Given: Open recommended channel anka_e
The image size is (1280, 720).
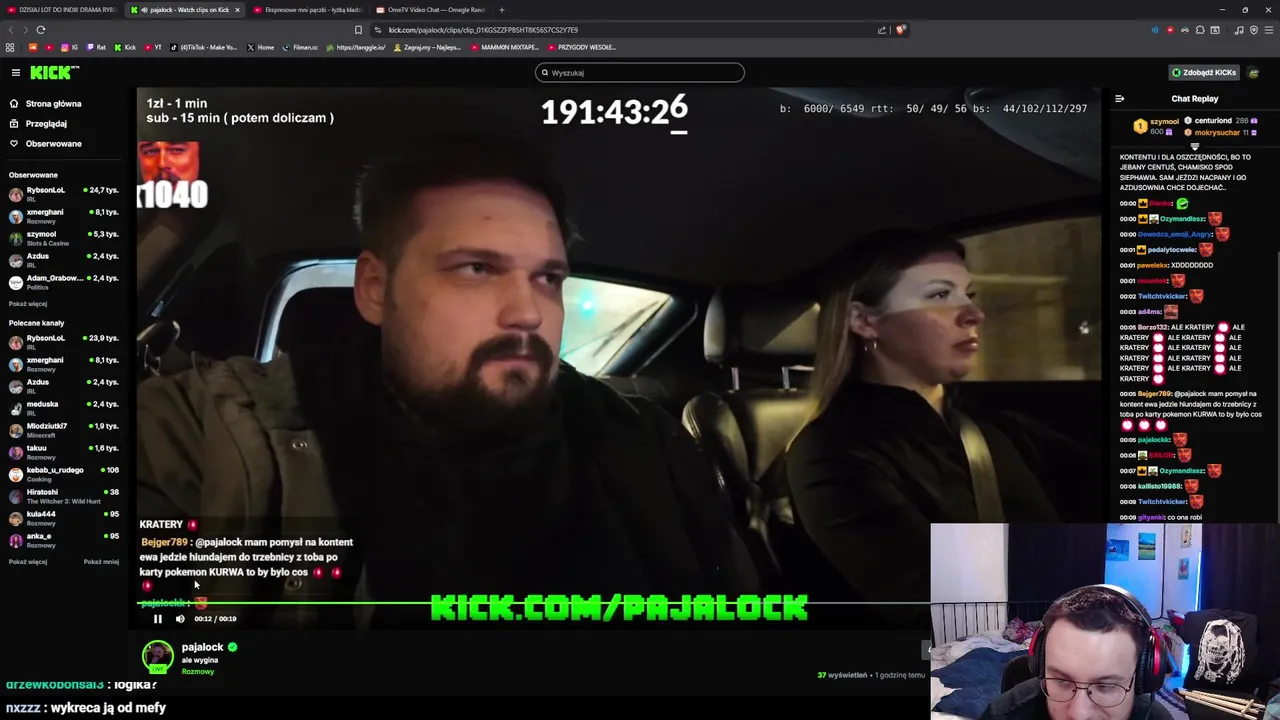Looking at the screenshot, I should pos(64,540).
